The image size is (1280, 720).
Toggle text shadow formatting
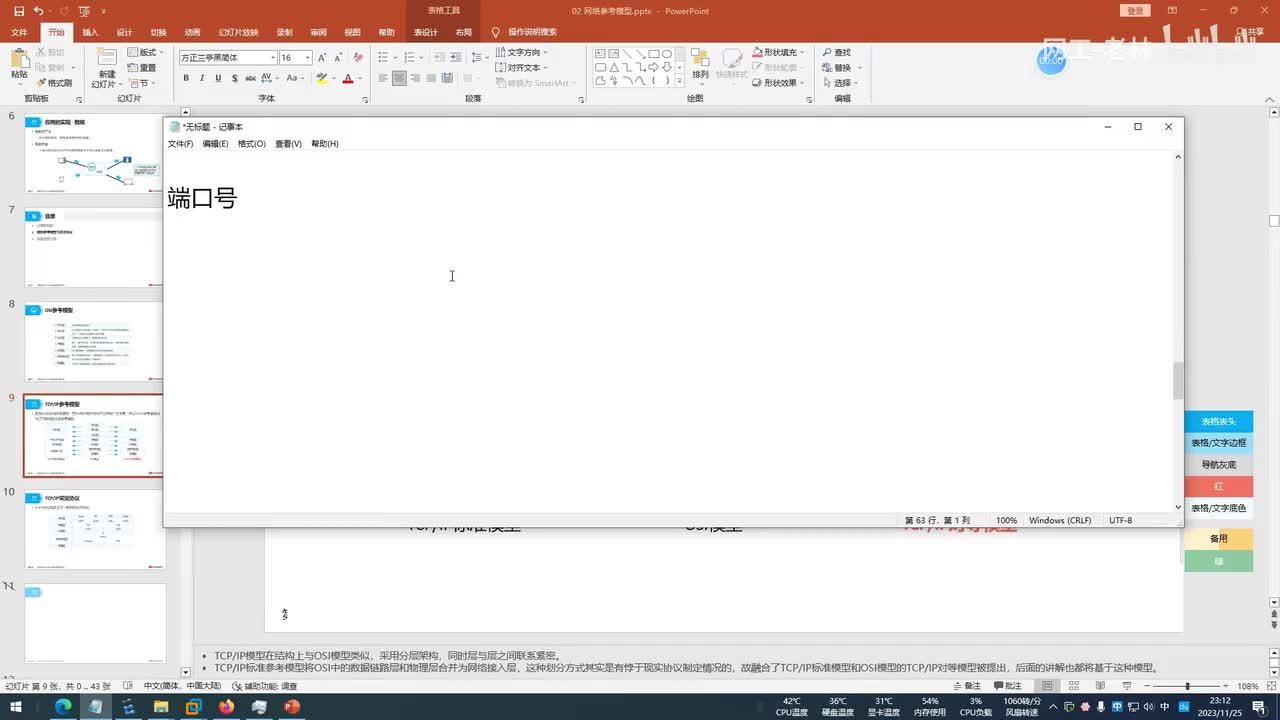point(234,78)
